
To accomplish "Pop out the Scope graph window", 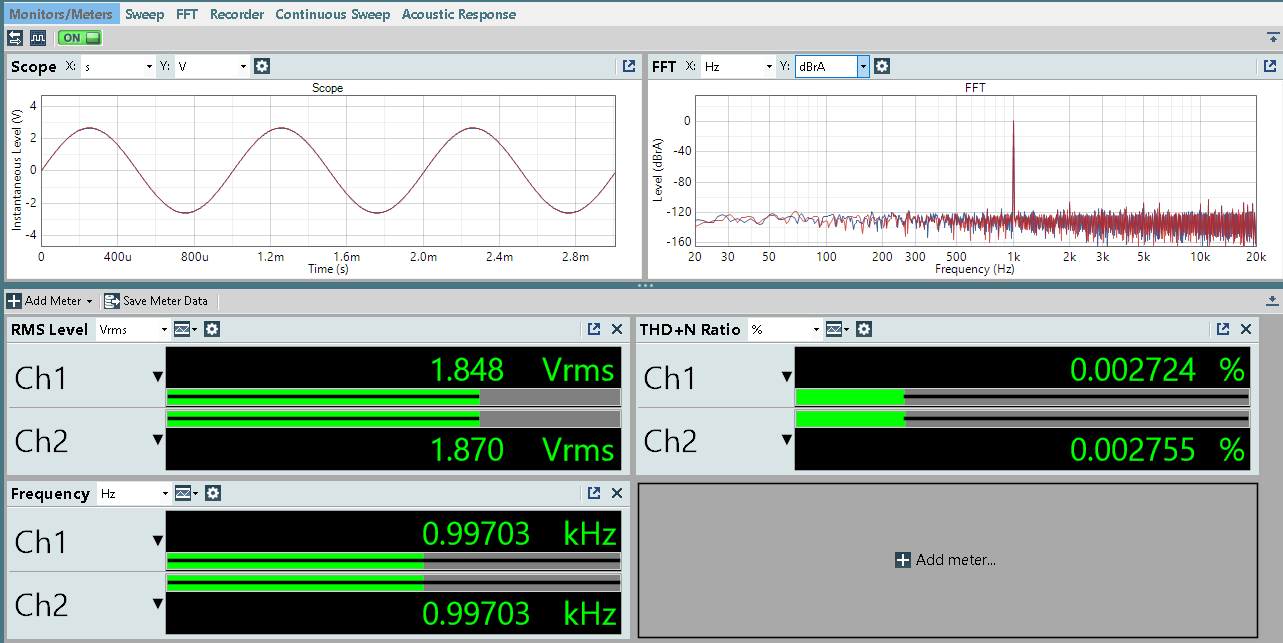I will coord(629,66).
